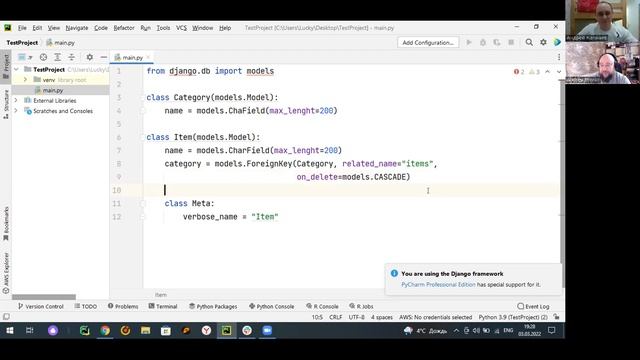Viewport: 640px width, 360px height.
Task: Toggle the AWS Explorer sidebar tab
Action: pos(6,273)
